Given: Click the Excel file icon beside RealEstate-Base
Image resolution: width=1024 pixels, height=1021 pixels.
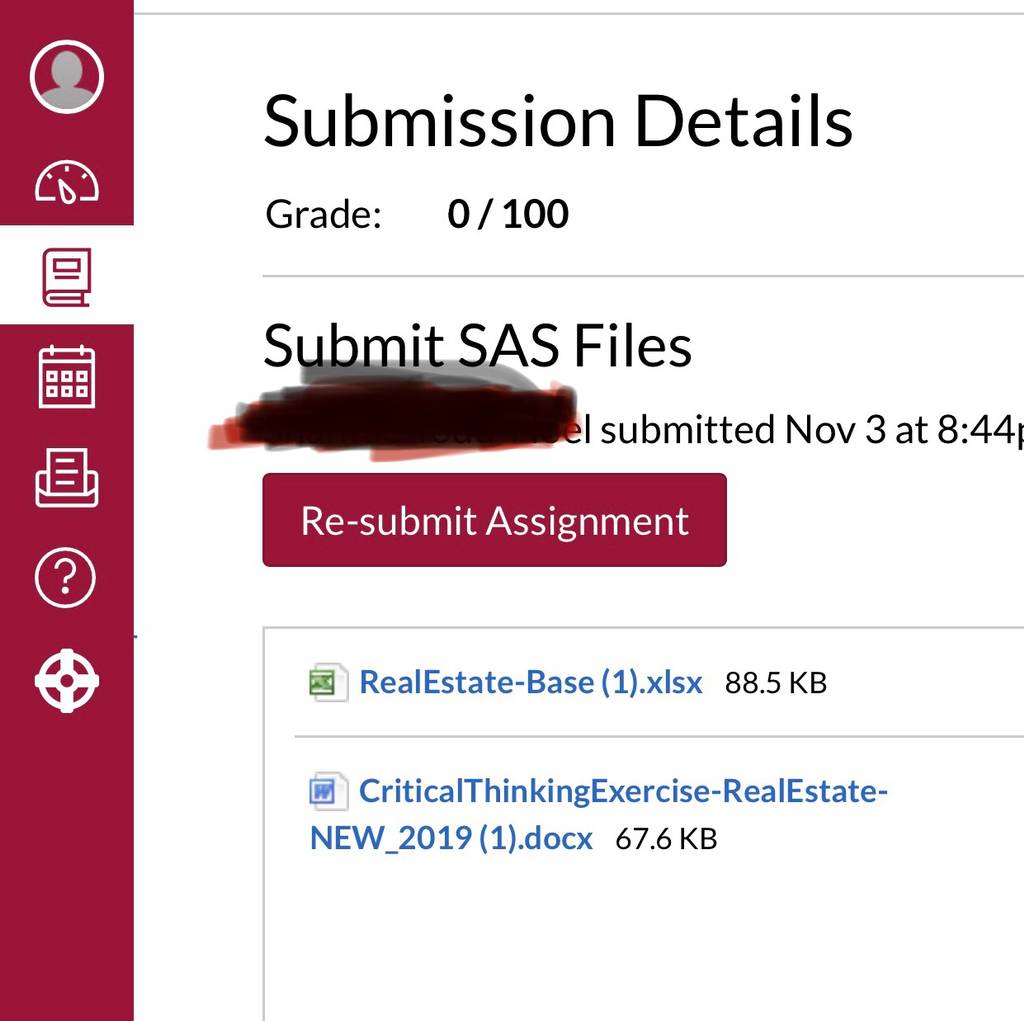Looking at the screenshot, I should tap(328, 683).
